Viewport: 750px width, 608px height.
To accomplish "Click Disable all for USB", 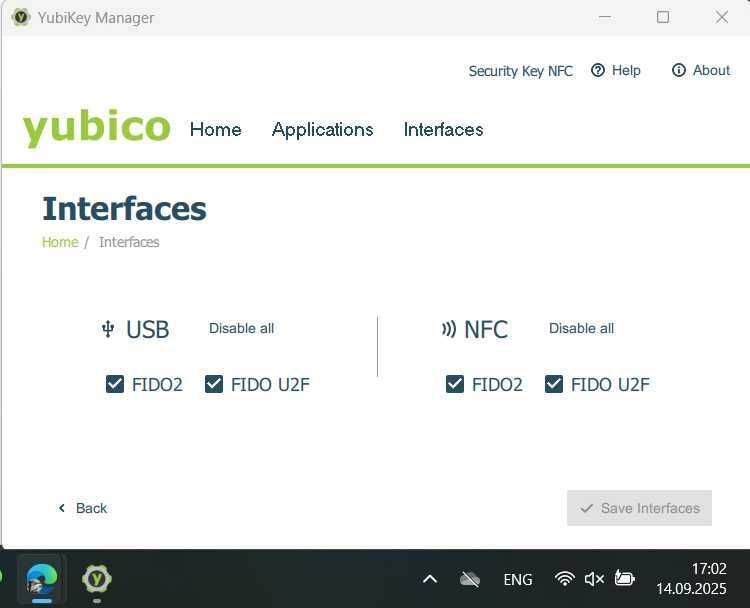I will pyautogui.click(x=242, y=328).
